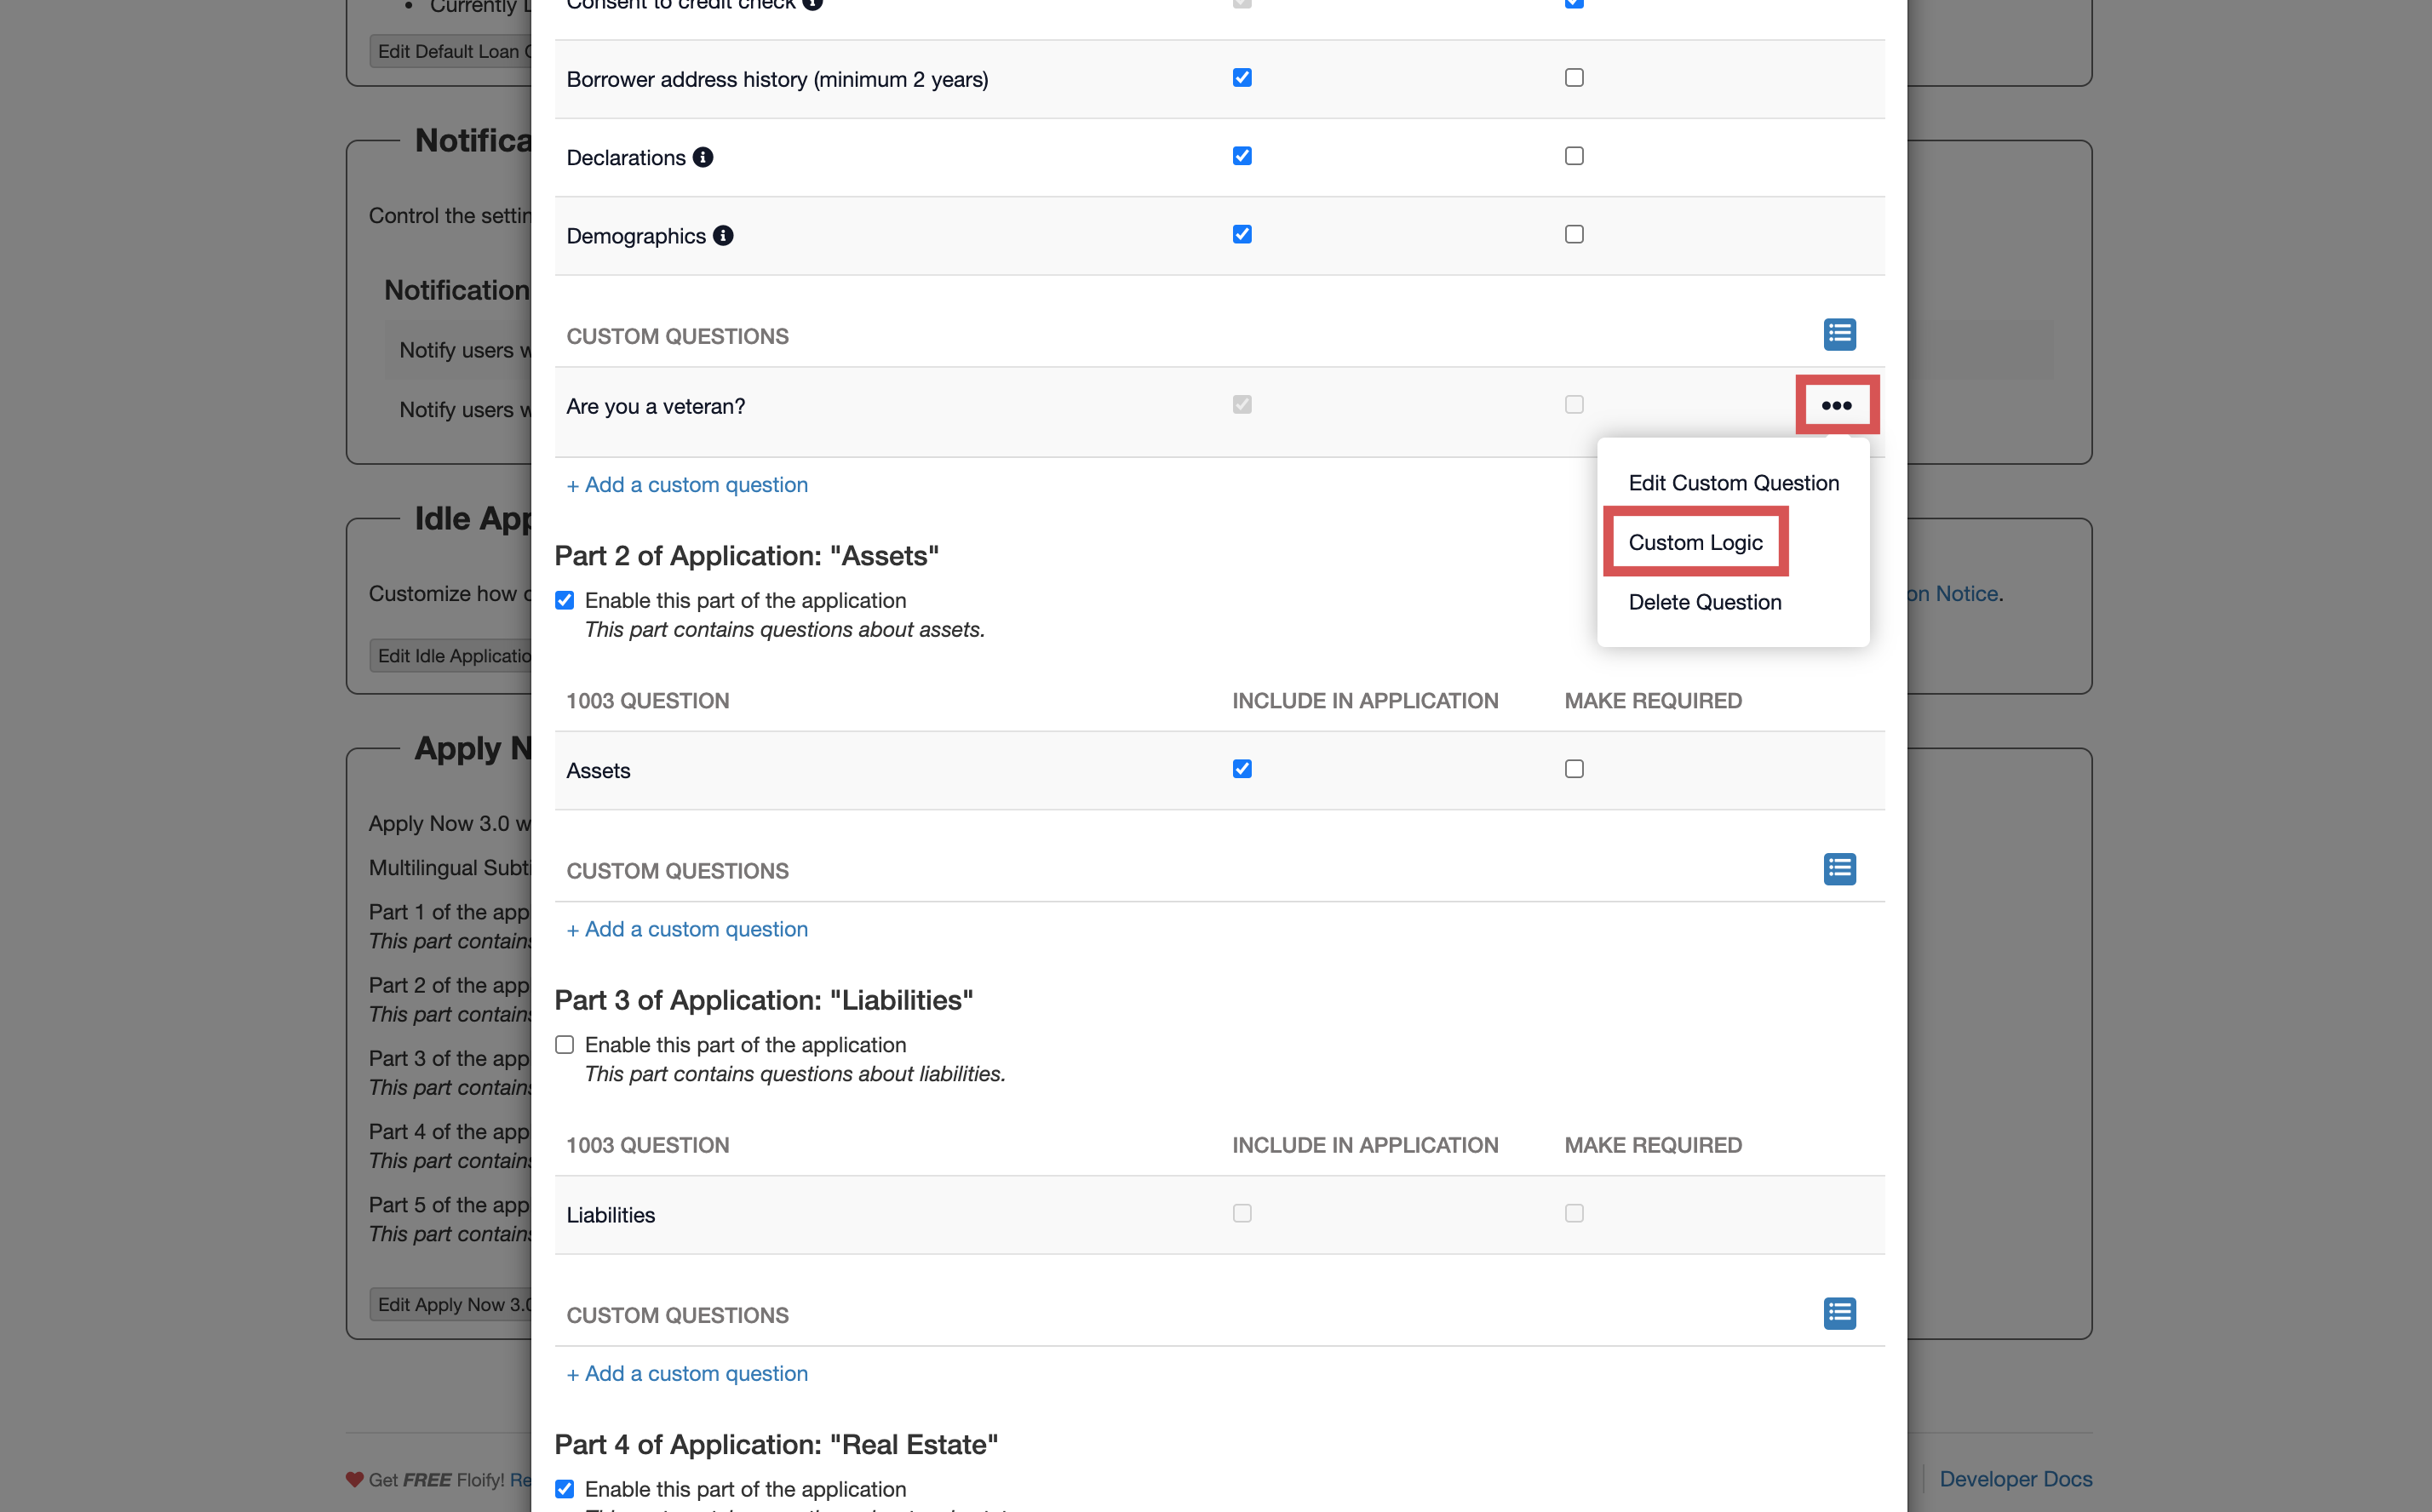Viewport: 2432px width, 1512px height.
Task: Show info tooltip for Demographics
Action: click(723, 235)
